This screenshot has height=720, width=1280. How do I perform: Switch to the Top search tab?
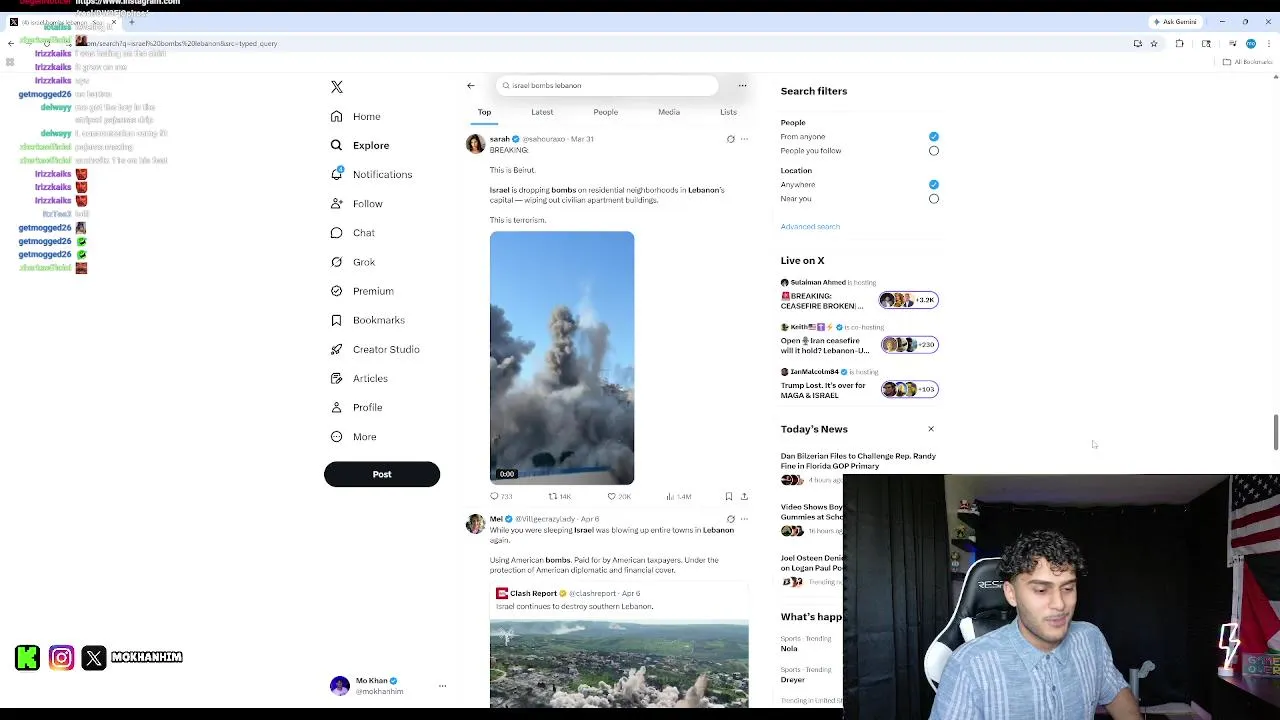(484, 112)
